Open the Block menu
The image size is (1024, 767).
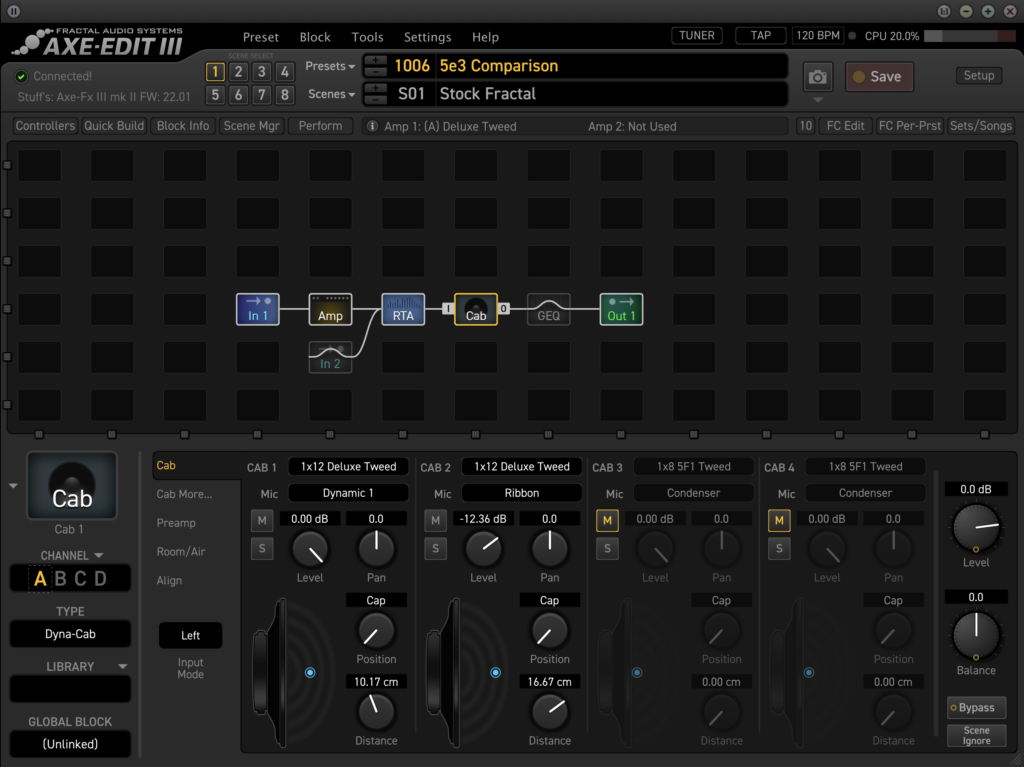[315, 37]
